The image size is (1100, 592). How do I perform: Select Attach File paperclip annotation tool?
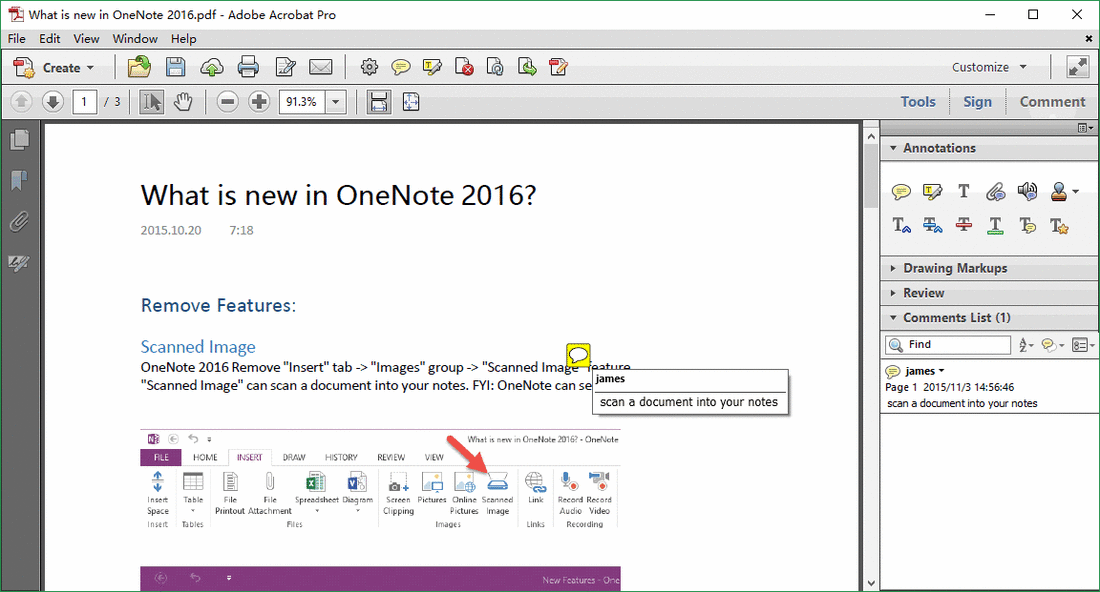pyautogui.click(x=995, y=191)
